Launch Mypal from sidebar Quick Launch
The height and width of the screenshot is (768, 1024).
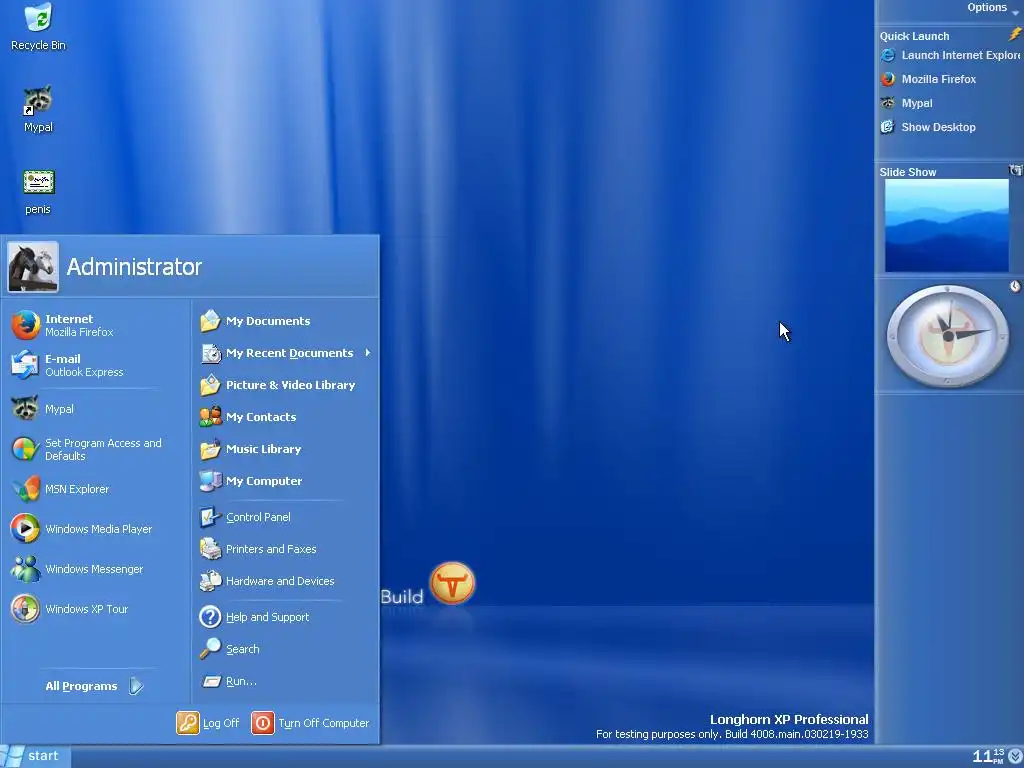(x=906, y=103)
